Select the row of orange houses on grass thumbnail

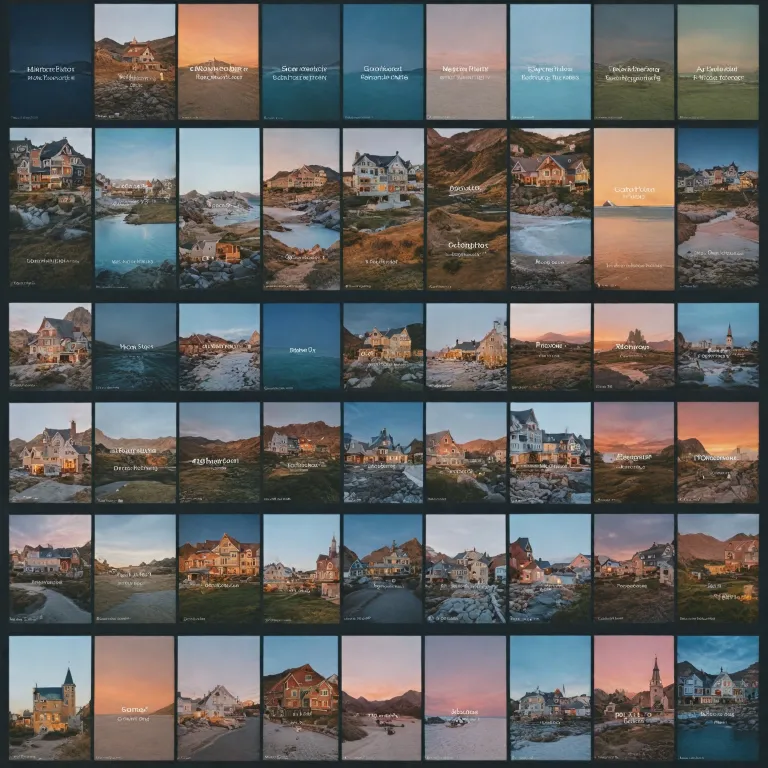218,568
